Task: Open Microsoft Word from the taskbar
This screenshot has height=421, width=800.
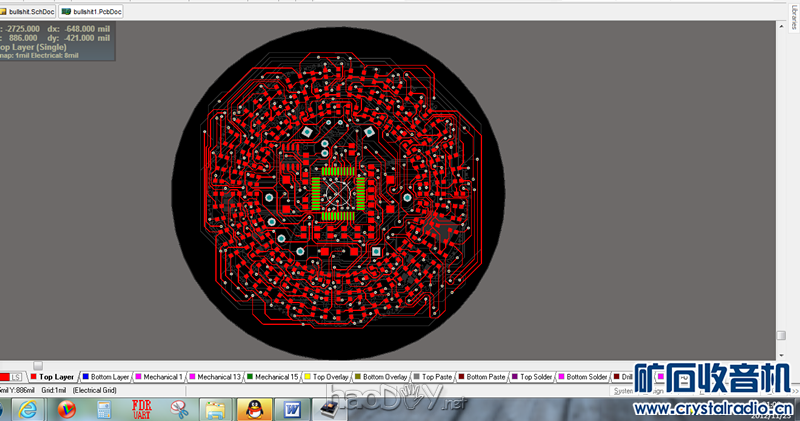Action: point(292,408)
